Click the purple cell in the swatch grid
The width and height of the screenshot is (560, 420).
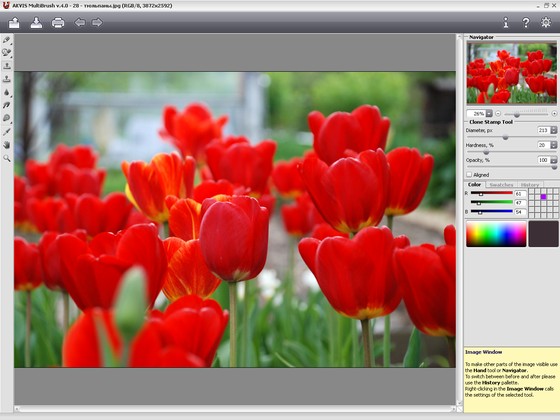[544, 197]
